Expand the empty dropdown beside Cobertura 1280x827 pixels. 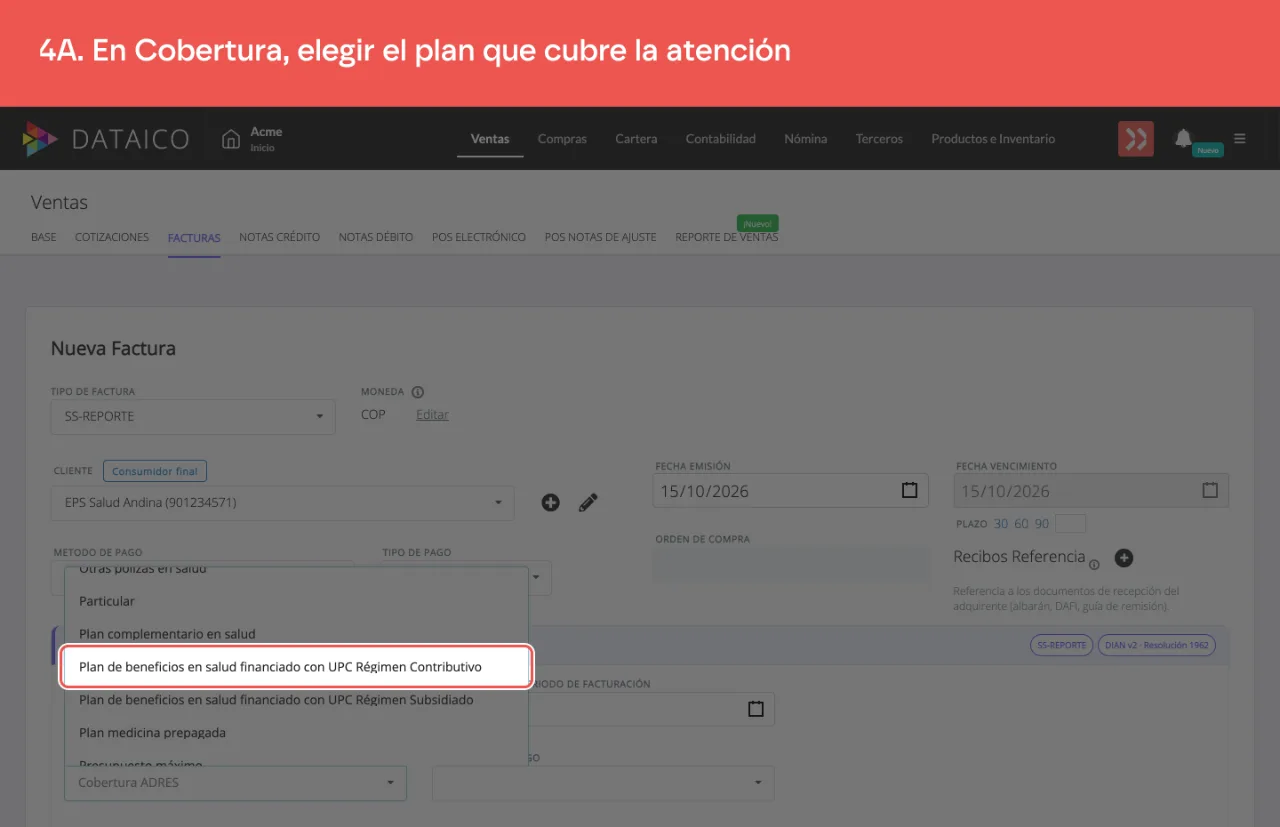click(x=604, y=782)
